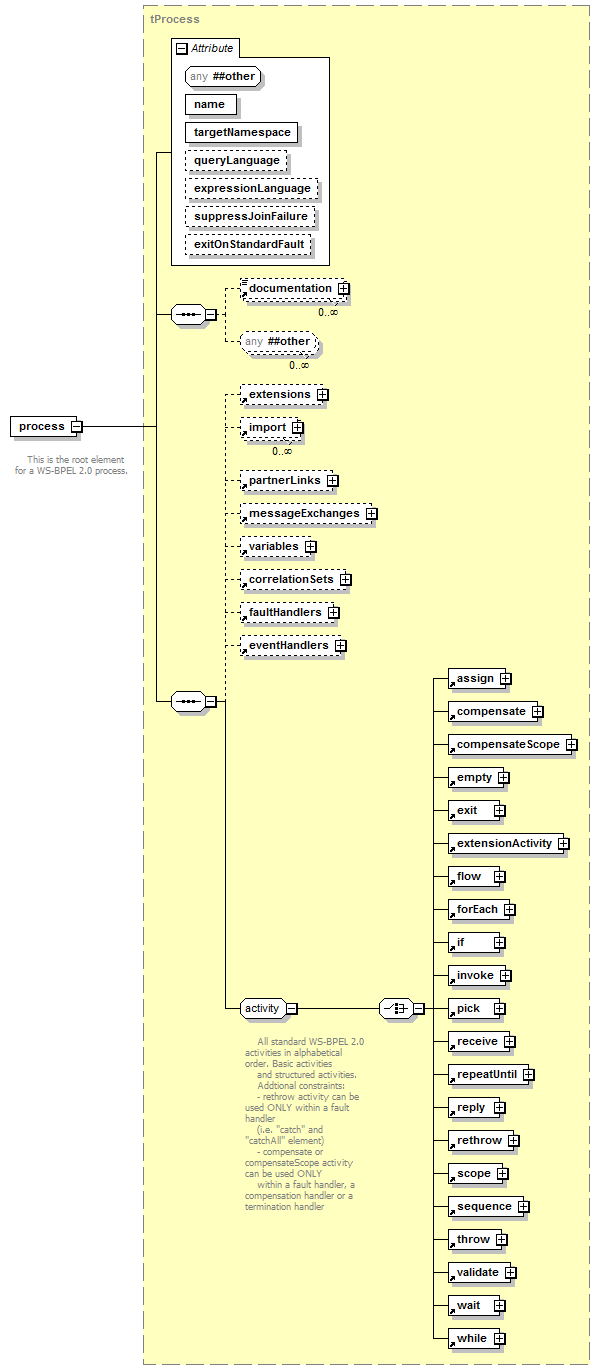Viewport: 600px width, 1370px height.
Task: Expand the flow element
Action: pyautogui.click(x=499, y=877)
